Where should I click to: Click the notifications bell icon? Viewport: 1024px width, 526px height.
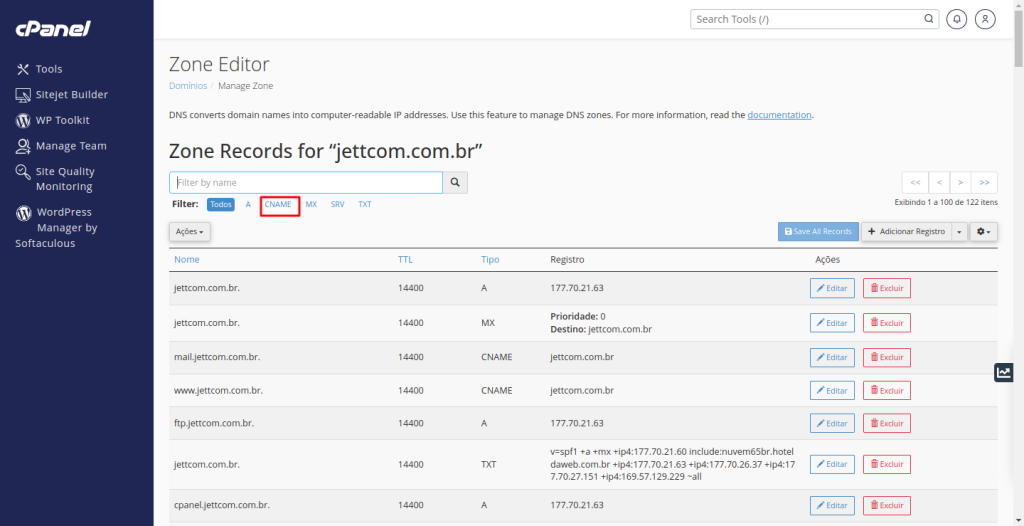pos(958,19)
